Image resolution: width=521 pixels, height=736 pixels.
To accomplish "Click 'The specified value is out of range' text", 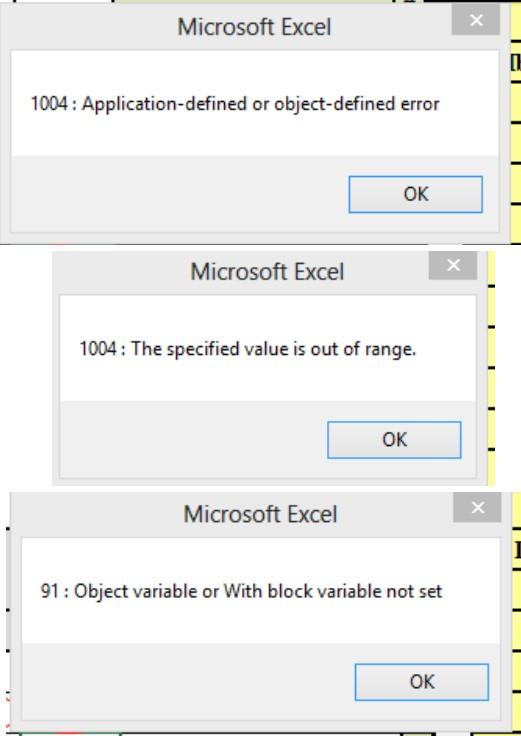I will [x=273, y=349].
